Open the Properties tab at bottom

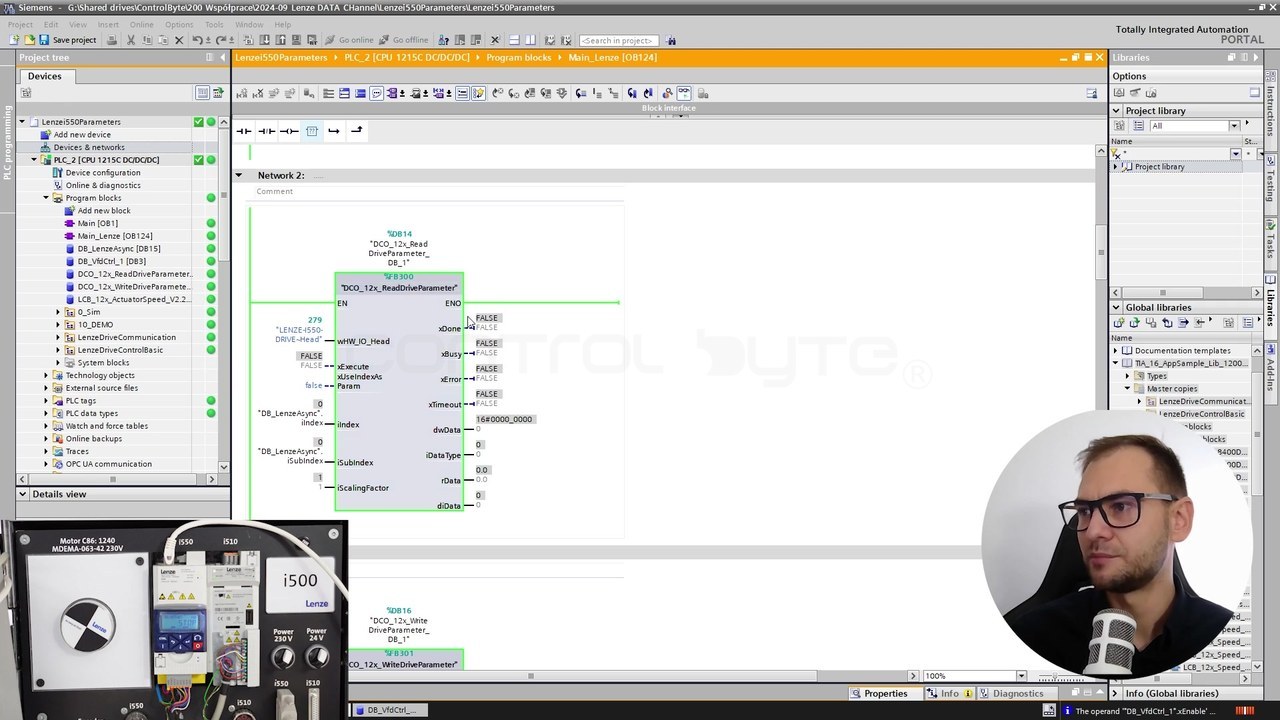pos(879,693)
